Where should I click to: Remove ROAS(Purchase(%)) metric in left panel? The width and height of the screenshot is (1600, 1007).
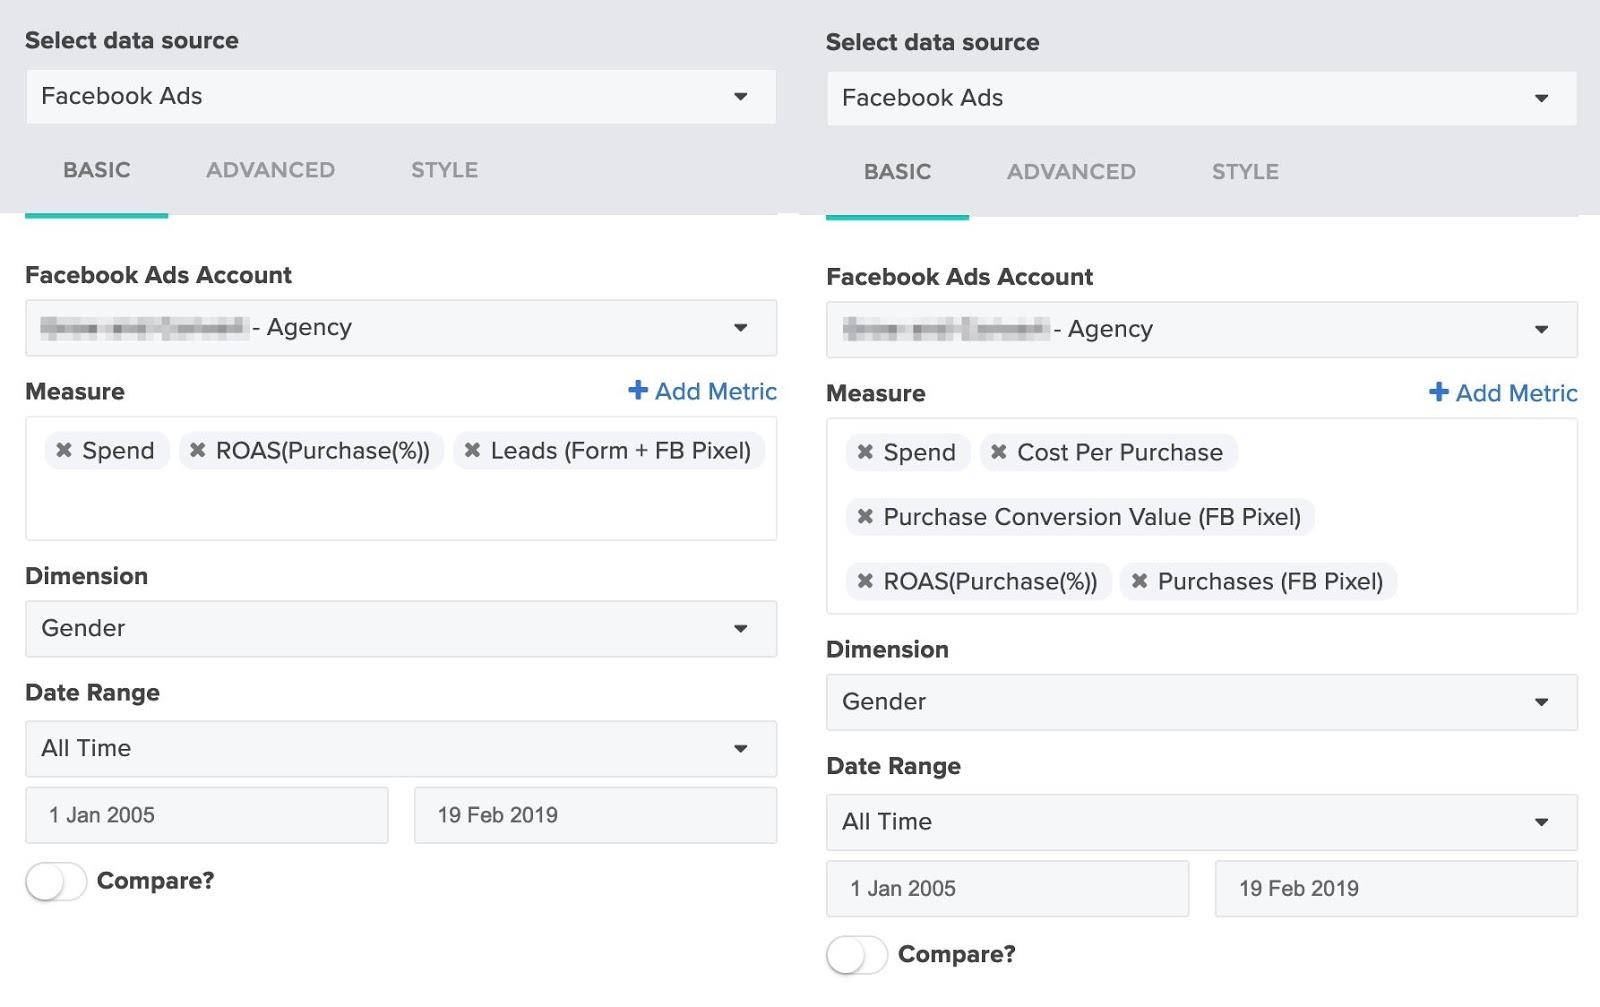pos(198,451)
